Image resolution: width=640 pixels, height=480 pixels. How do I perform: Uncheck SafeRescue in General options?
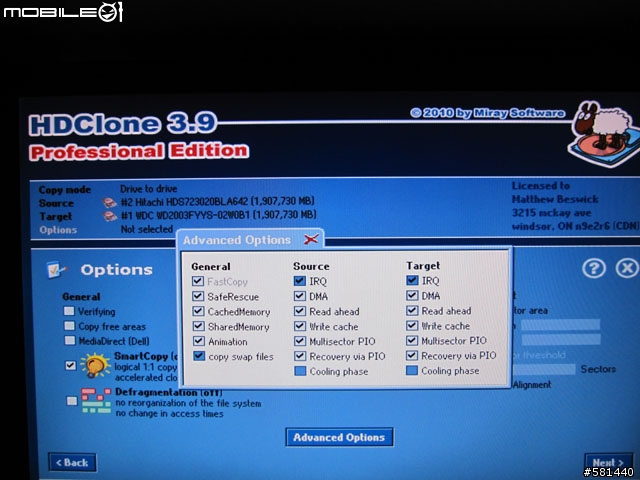[x=198, y=296]
